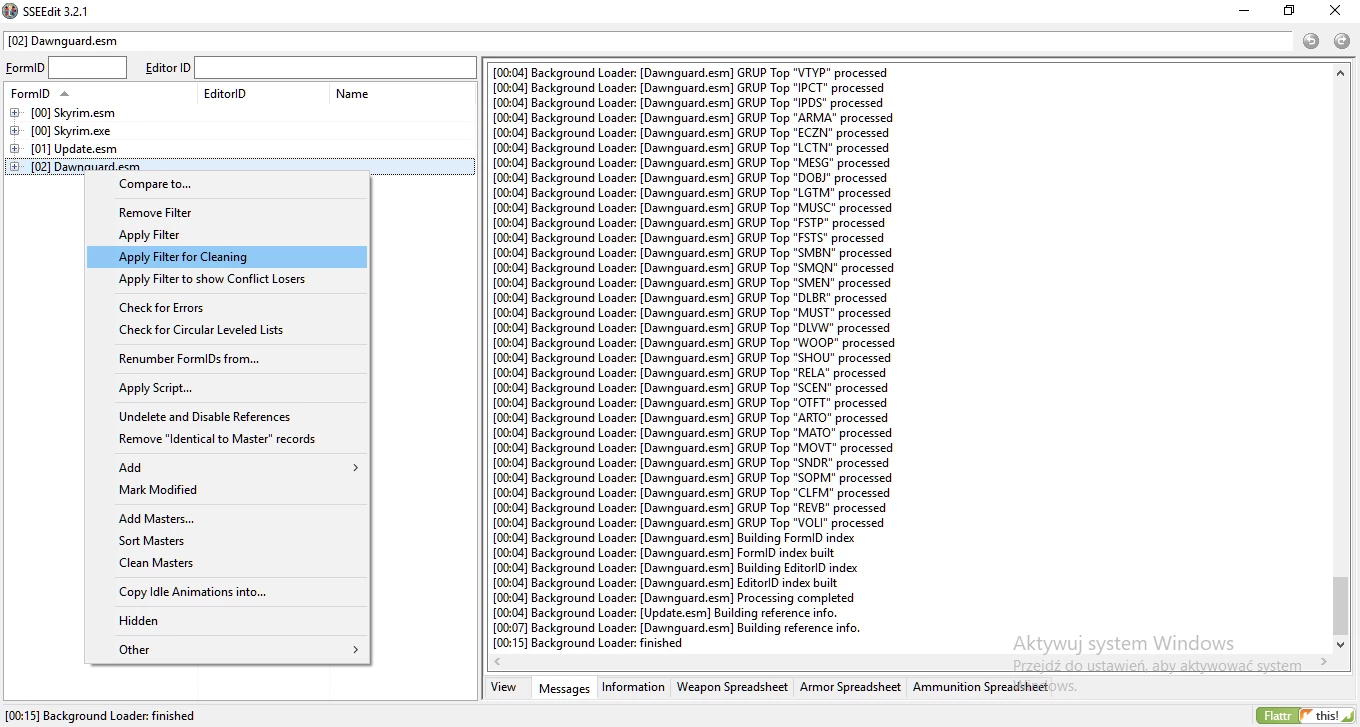The image size is (1360, 727).
Task: Select Check for Circular Leveled Lists
Action: point(227,330)
